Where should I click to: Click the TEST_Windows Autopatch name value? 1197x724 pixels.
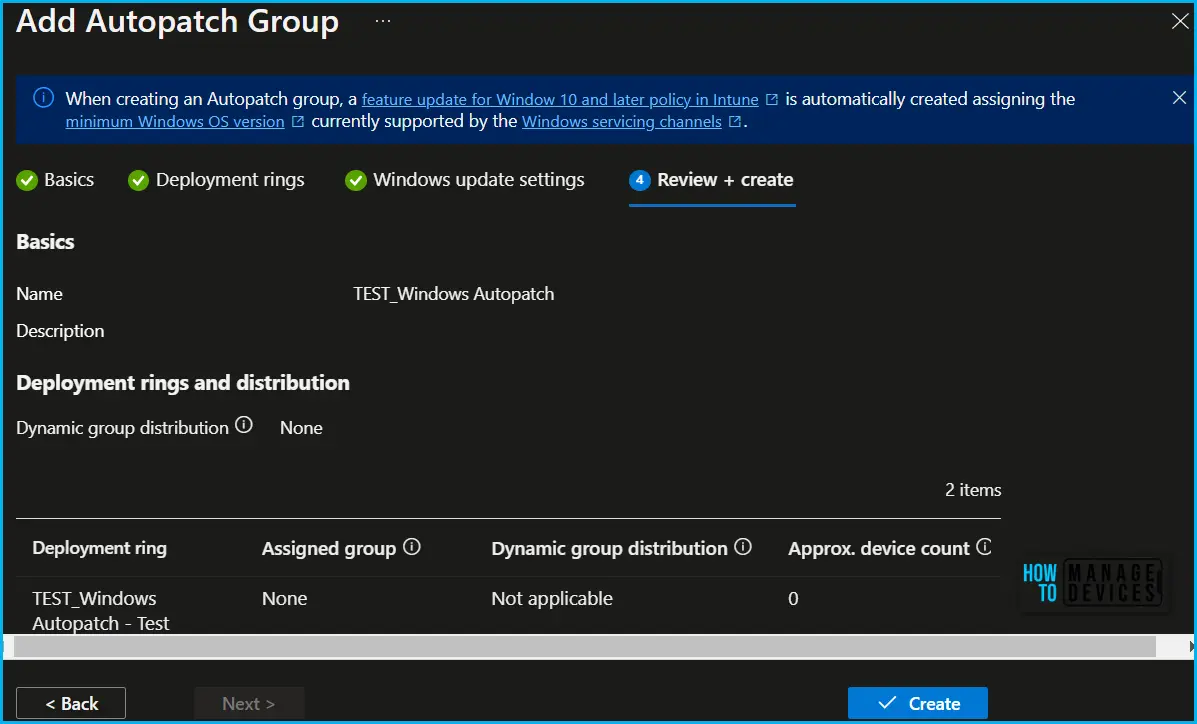pos(453,294)
